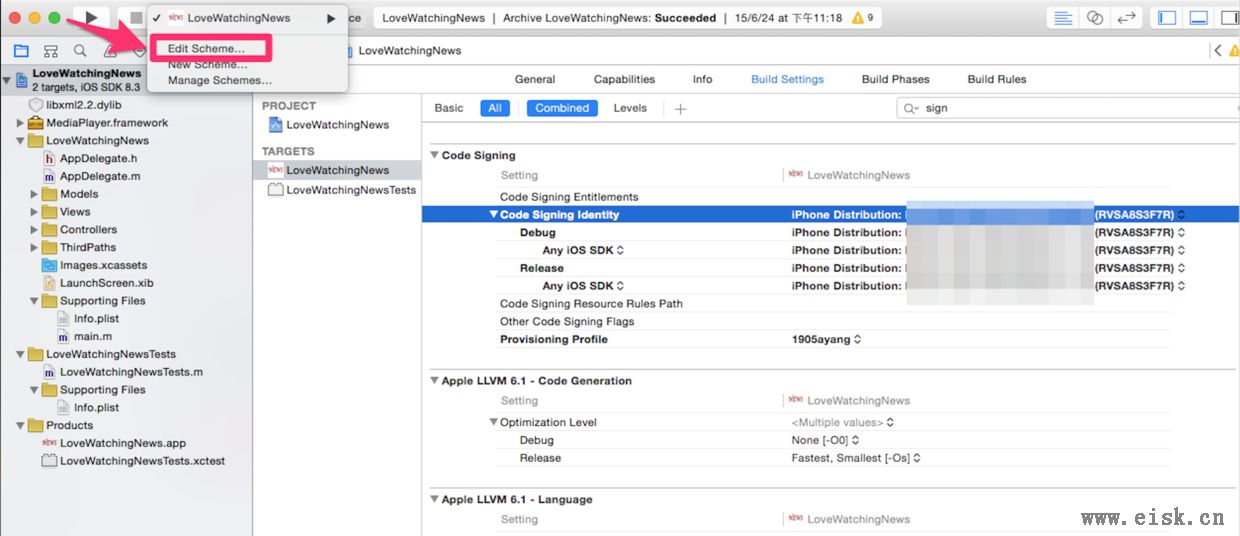
Task: Collapse Apple LLVM 6.1 - Code Generation section
Action: (434, 380)
